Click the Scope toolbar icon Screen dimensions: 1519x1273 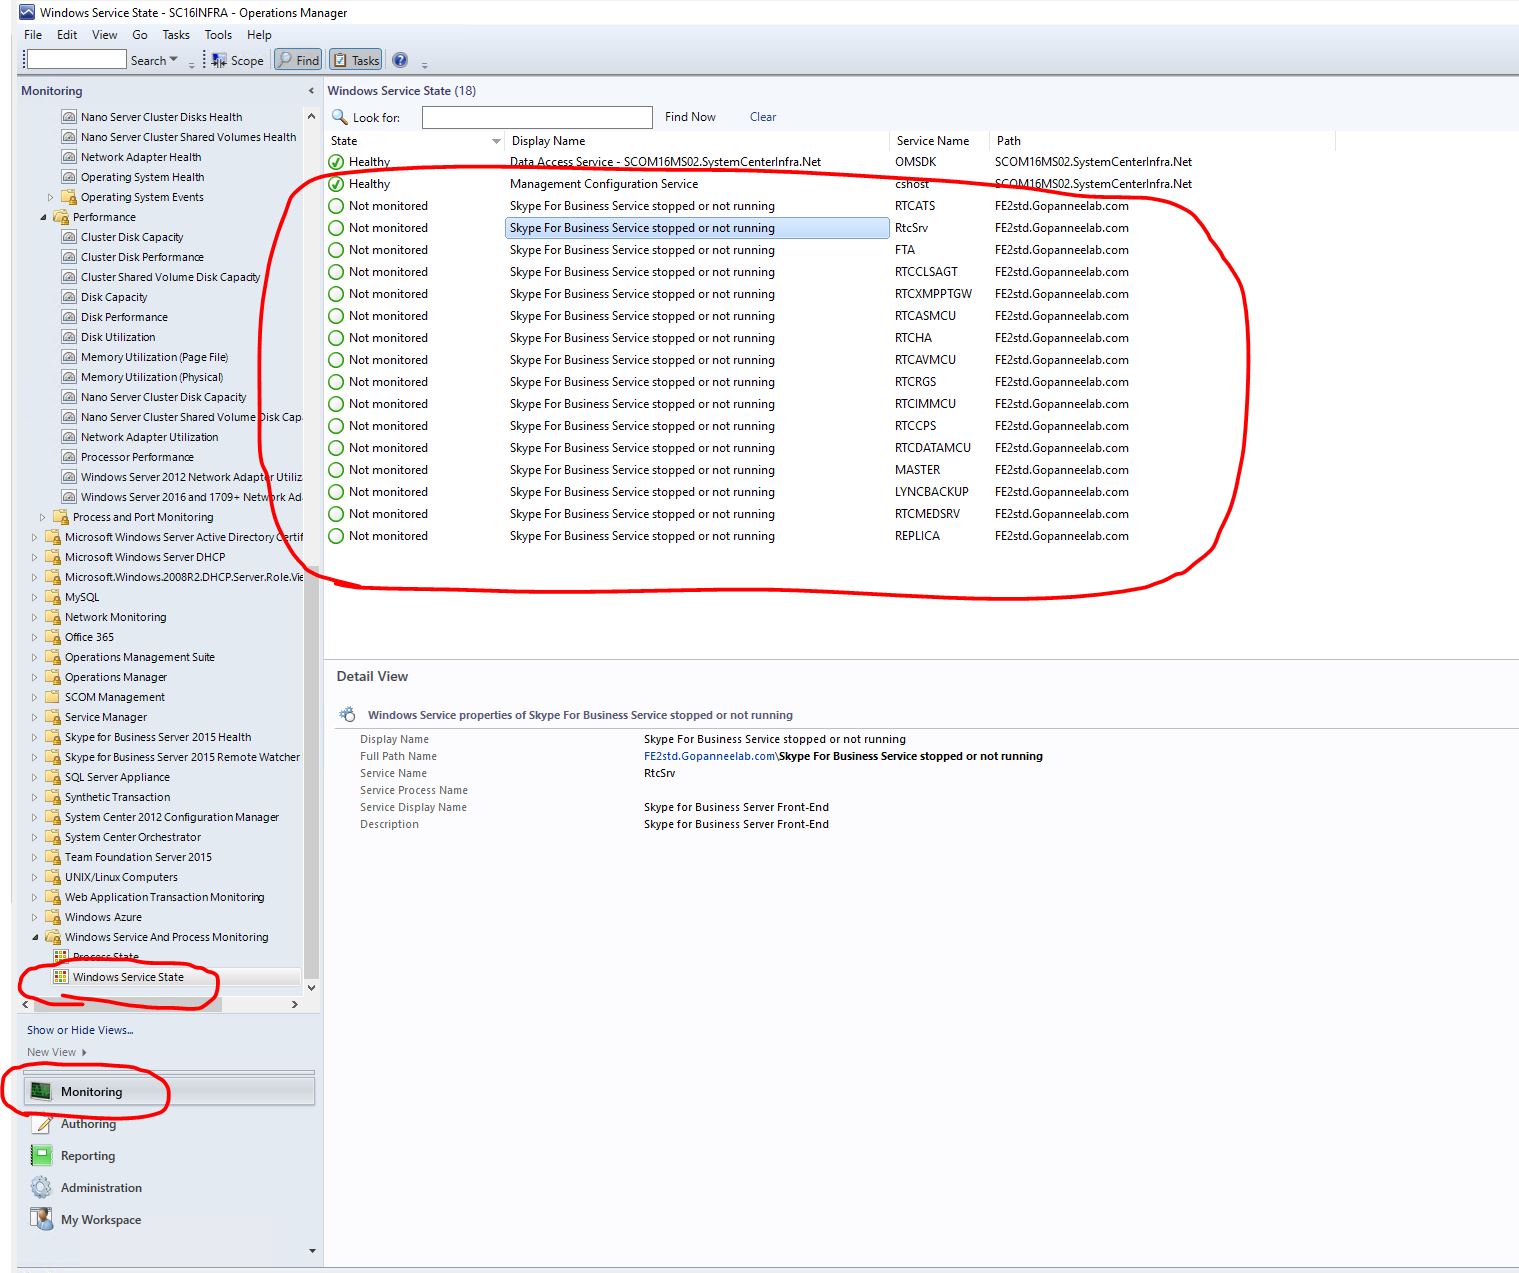coord(219,60)
